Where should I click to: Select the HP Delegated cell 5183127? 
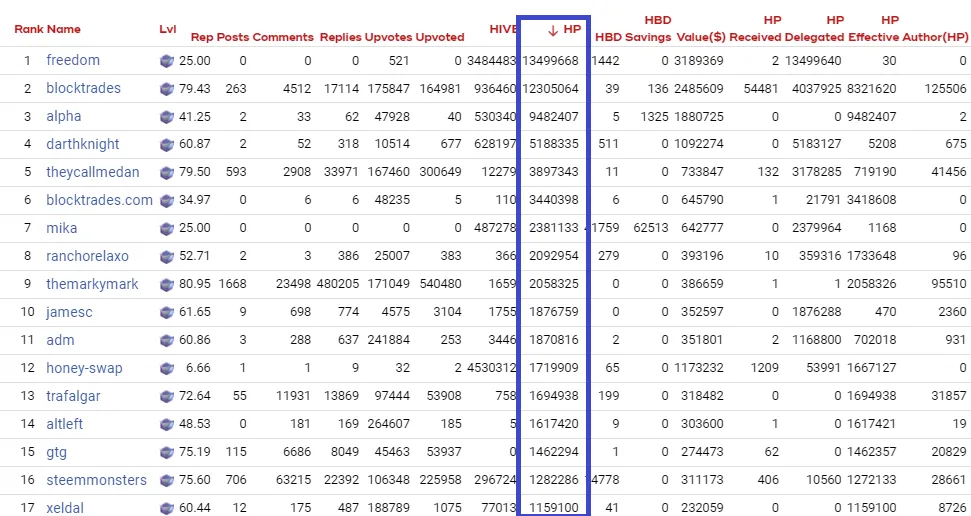pyautogui.click(x=817, y=144)
